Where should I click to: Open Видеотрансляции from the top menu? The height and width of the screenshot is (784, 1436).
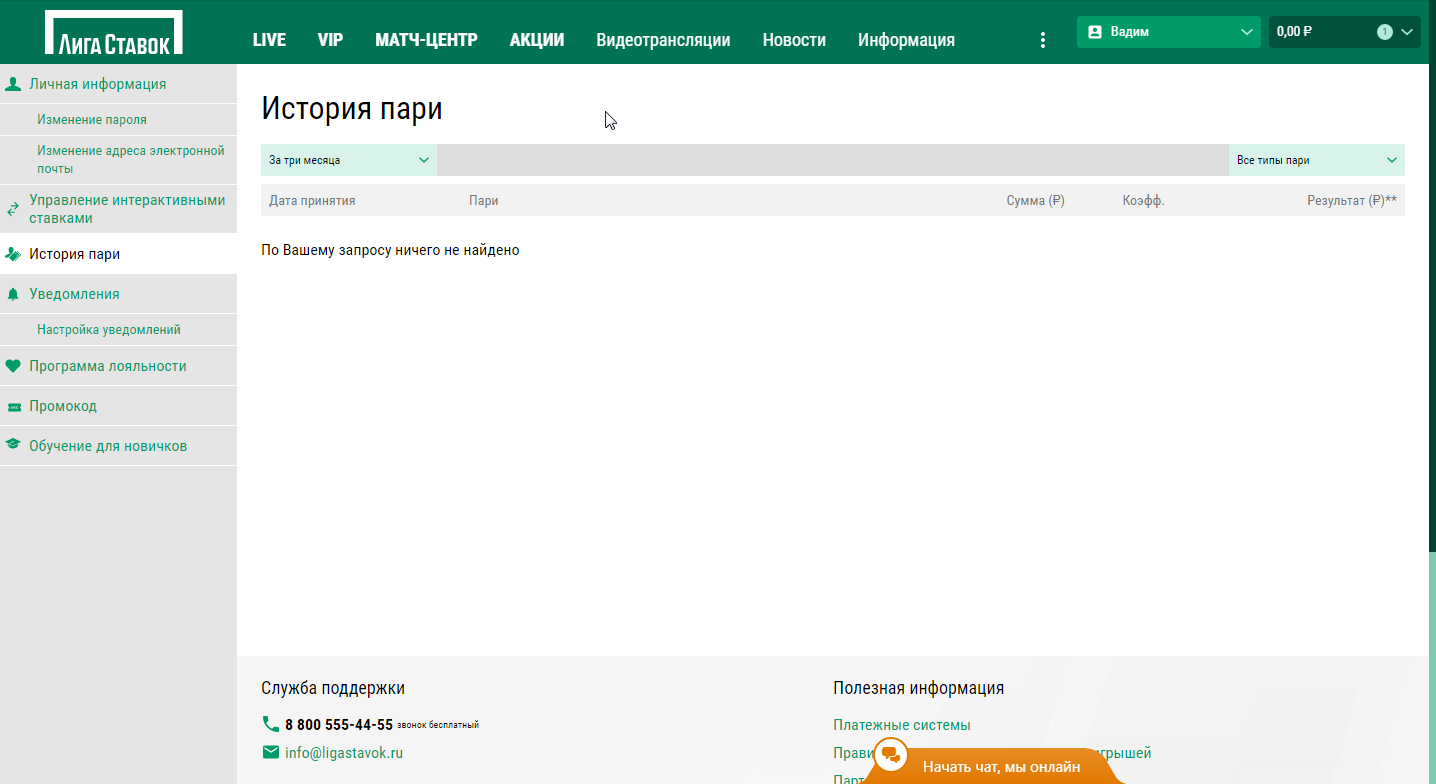pyautogui.click(x=663, y=40)
